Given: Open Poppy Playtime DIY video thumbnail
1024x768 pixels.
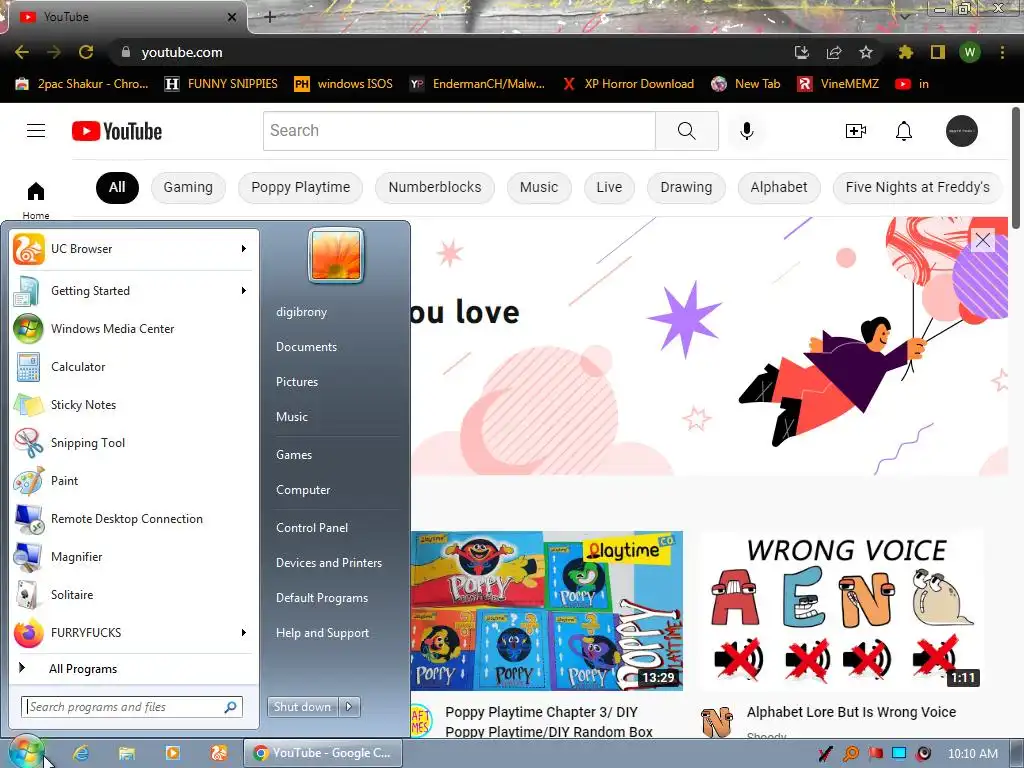Looking at the screenshot, I should (547, 611).
